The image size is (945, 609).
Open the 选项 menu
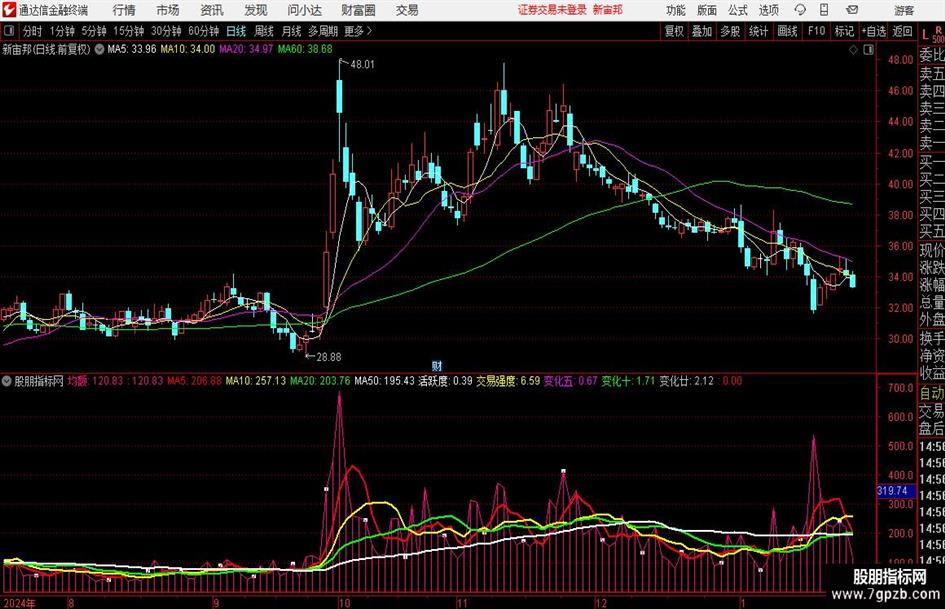768,10
